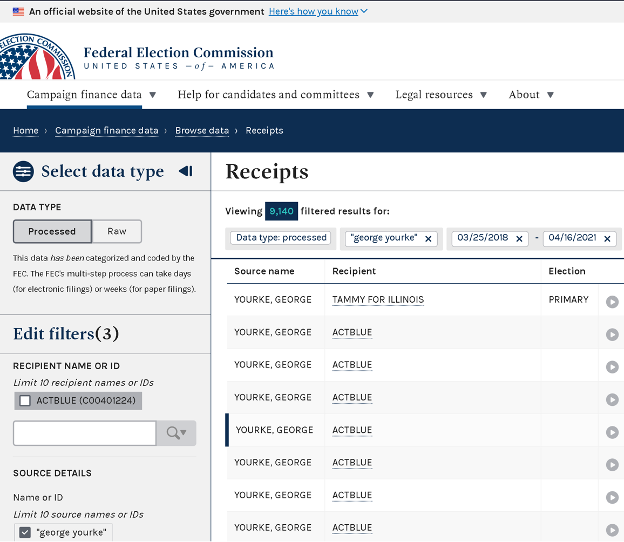Open Browse data breadcrumb link

click(x=202, y=131)
